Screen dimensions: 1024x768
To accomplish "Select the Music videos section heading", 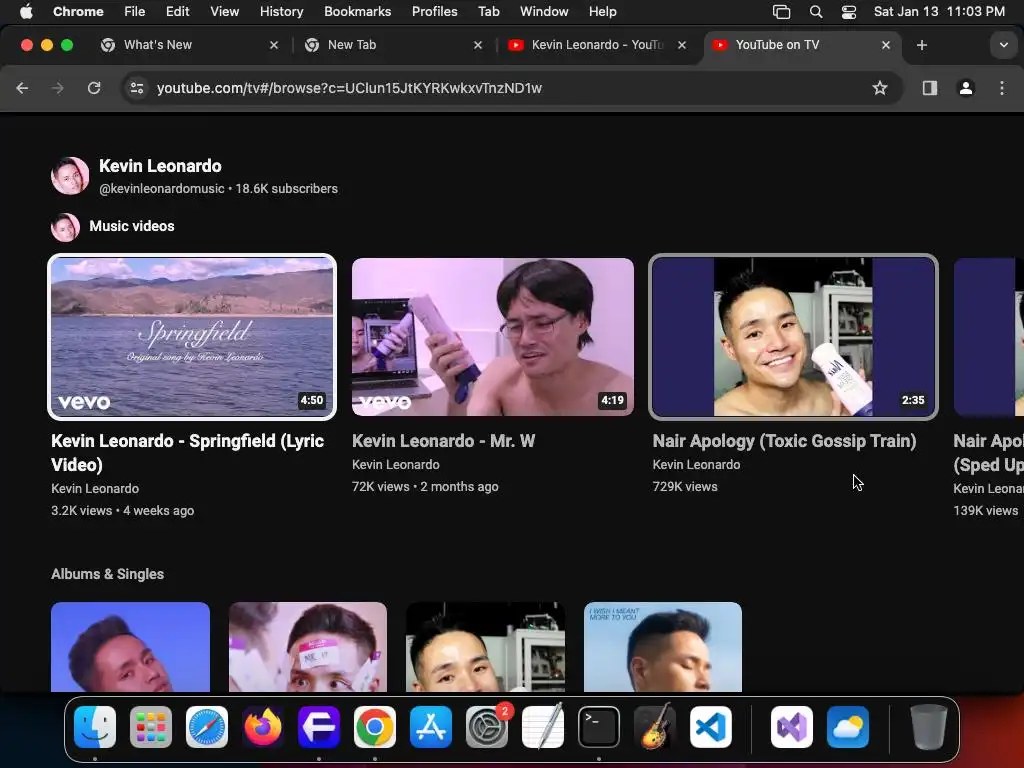I will [132, 226].
